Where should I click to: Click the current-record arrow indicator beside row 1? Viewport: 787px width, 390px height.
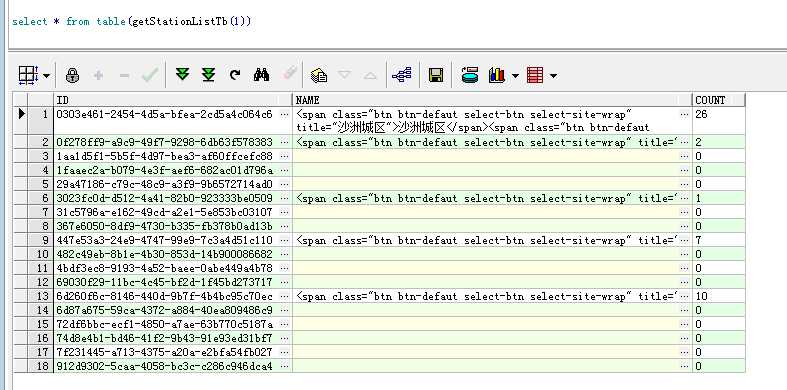[x=21, y=114]
